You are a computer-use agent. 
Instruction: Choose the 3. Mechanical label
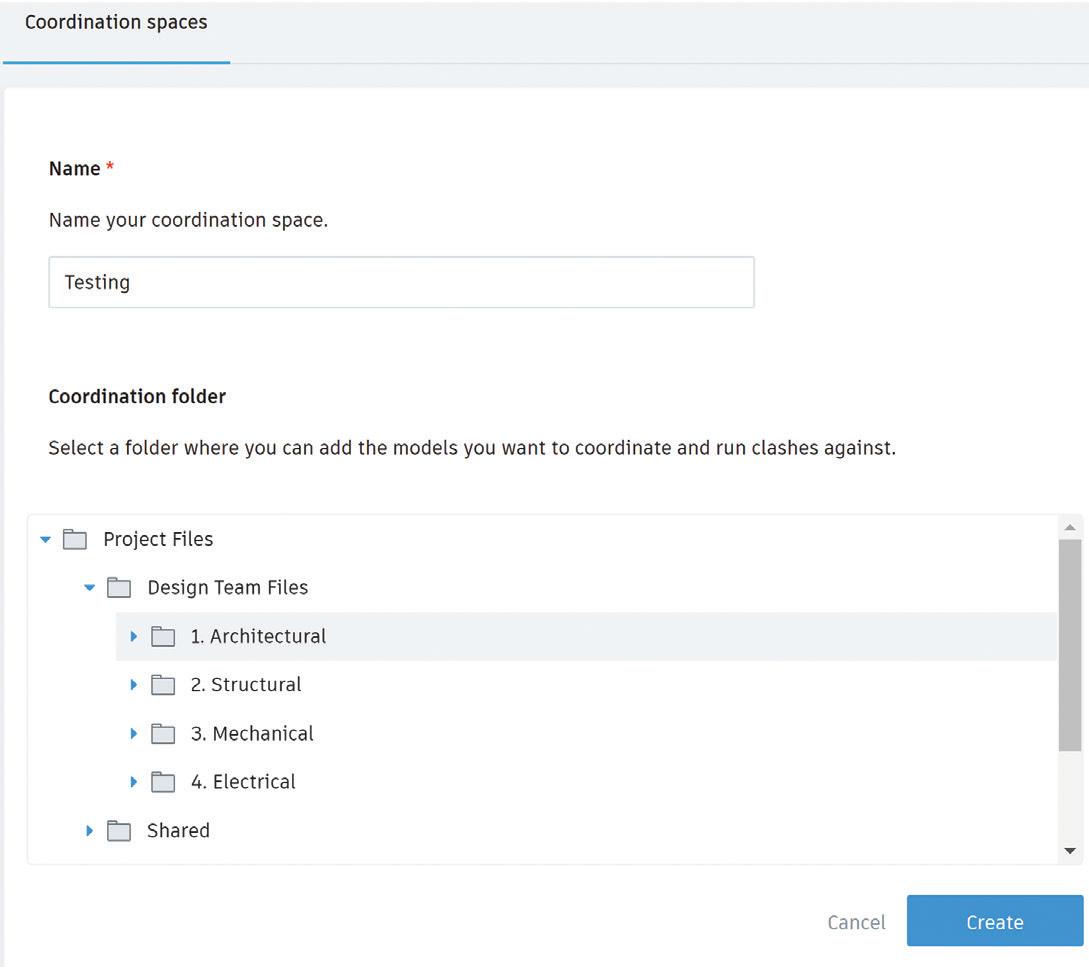coord(252,734)
